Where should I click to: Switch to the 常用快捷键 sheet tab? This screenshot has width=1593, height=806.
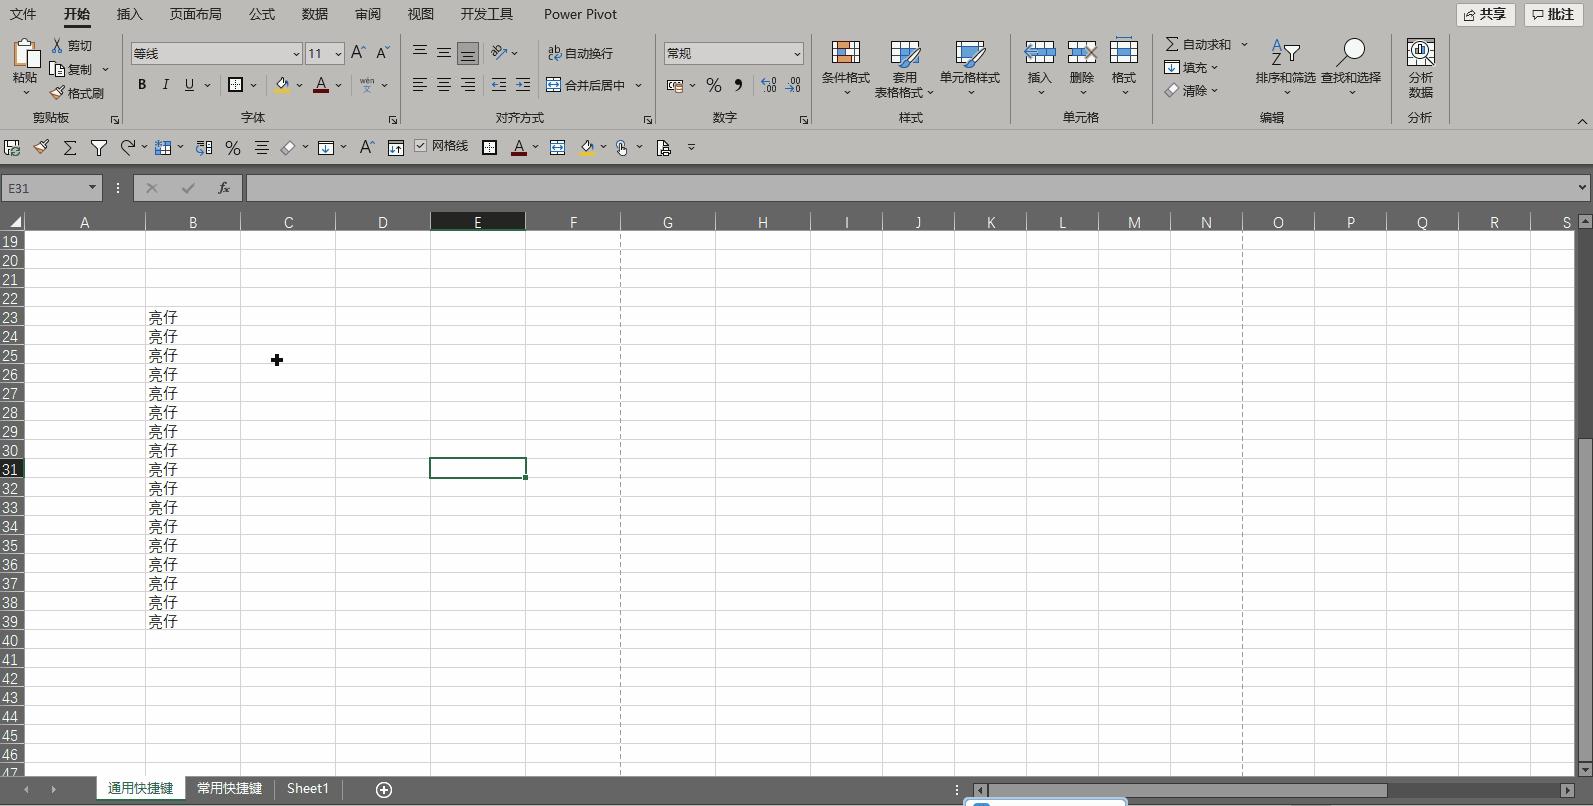(x=229, y=788)
